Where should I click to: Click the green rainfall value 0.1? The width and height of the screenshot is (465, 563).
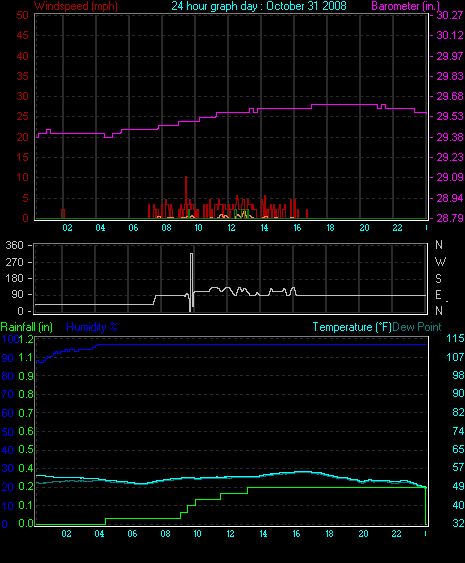pyautogui.click(x=26, y=506)
